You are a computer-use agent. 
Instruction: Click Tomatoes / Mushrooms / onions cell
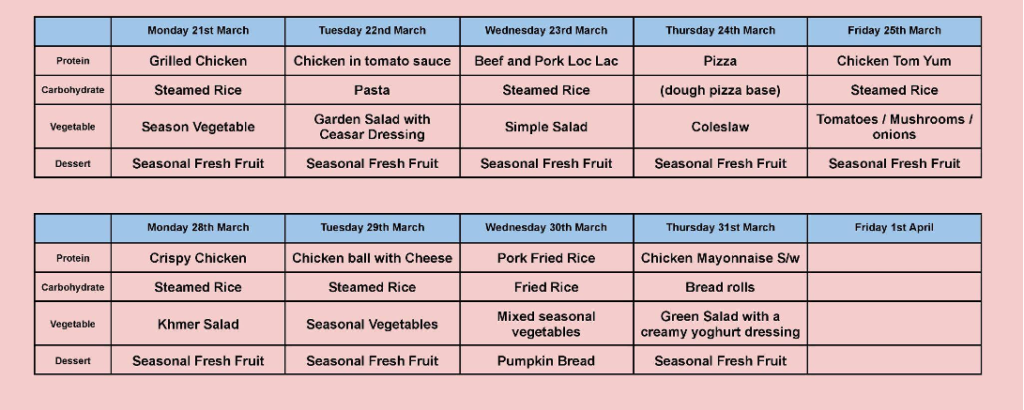point(894,127)
